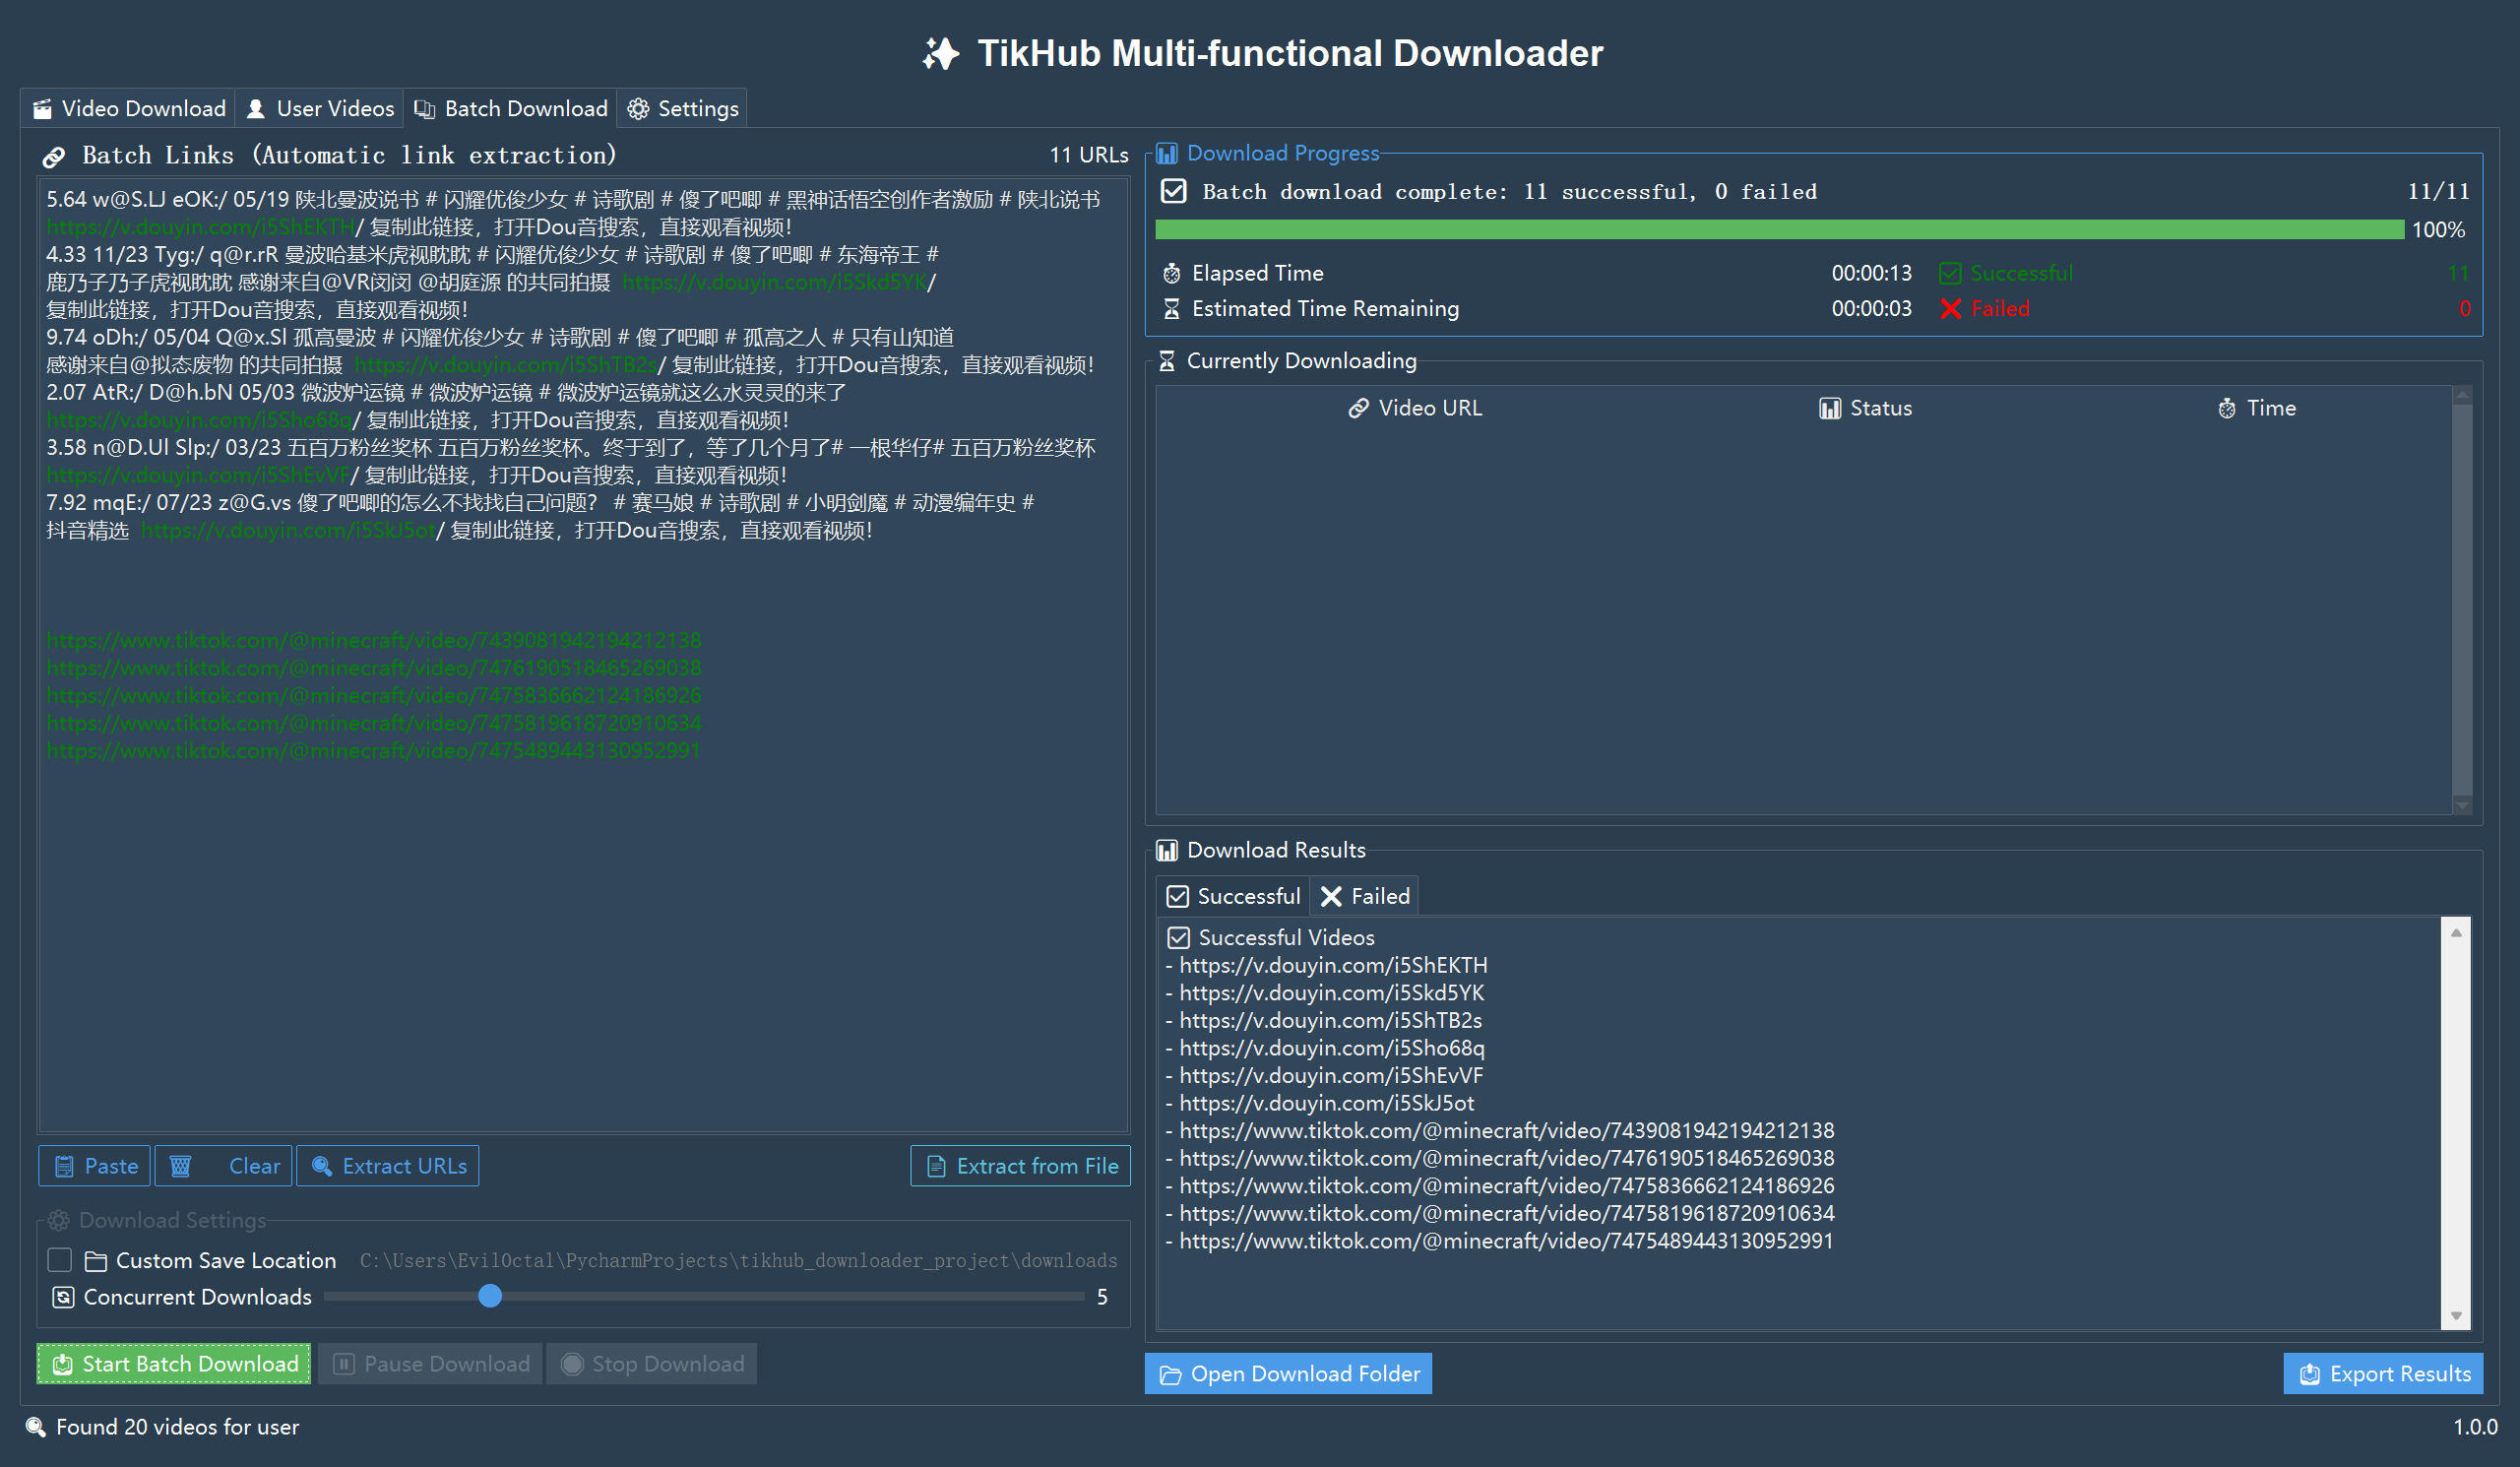Click the version number 1.0.0
This screenshot has width=2520, height=1467.
(2475, 1427)
